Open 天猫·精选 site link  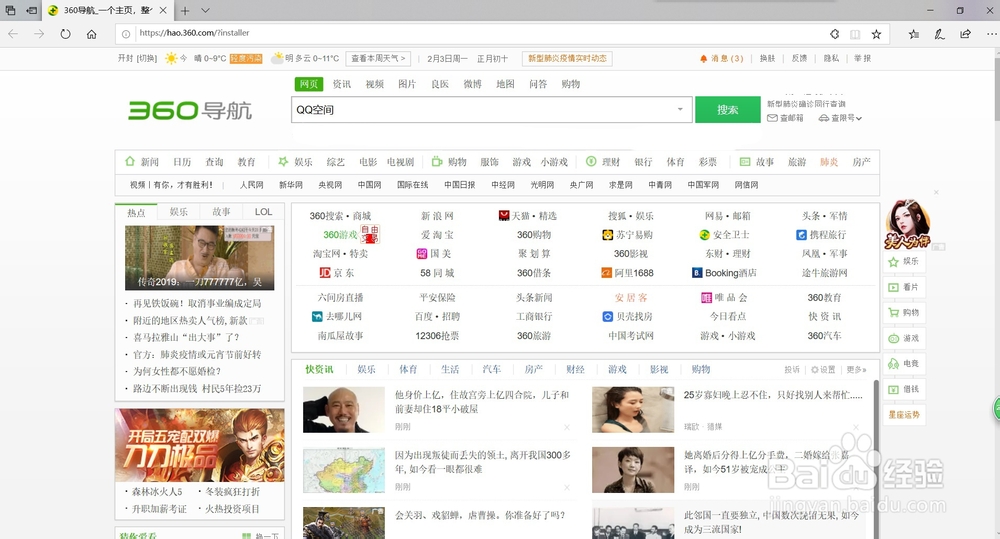(x=527, y=216)
